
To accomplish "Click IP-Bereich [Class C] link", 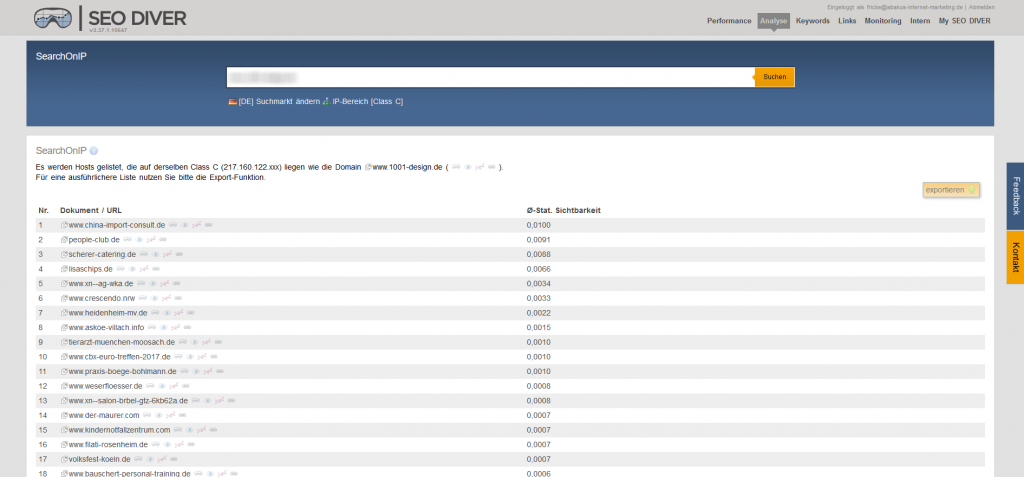I will (x=368, y=102).
